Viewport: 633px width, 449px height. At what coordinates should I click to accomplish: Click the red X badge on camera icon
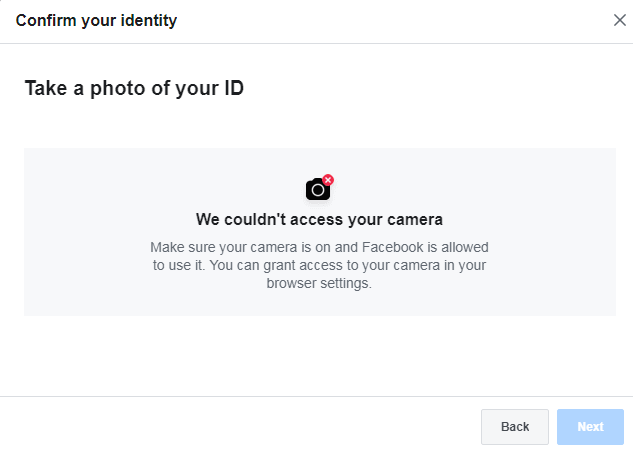point(328,180)
